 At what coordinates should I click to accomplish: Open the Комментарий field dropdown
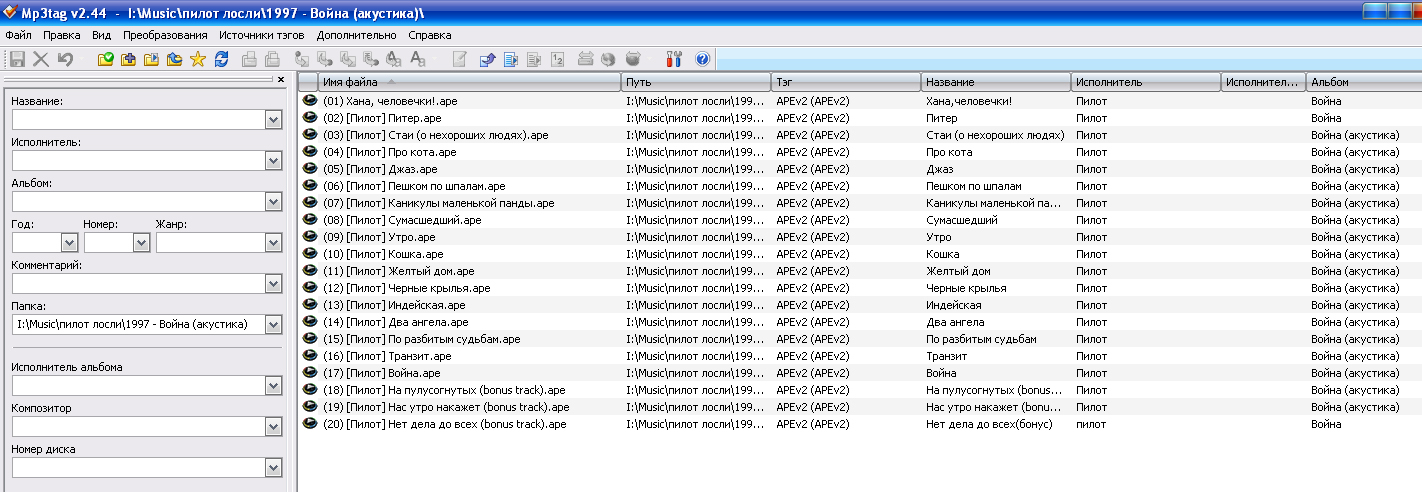(x=274, y=283)
